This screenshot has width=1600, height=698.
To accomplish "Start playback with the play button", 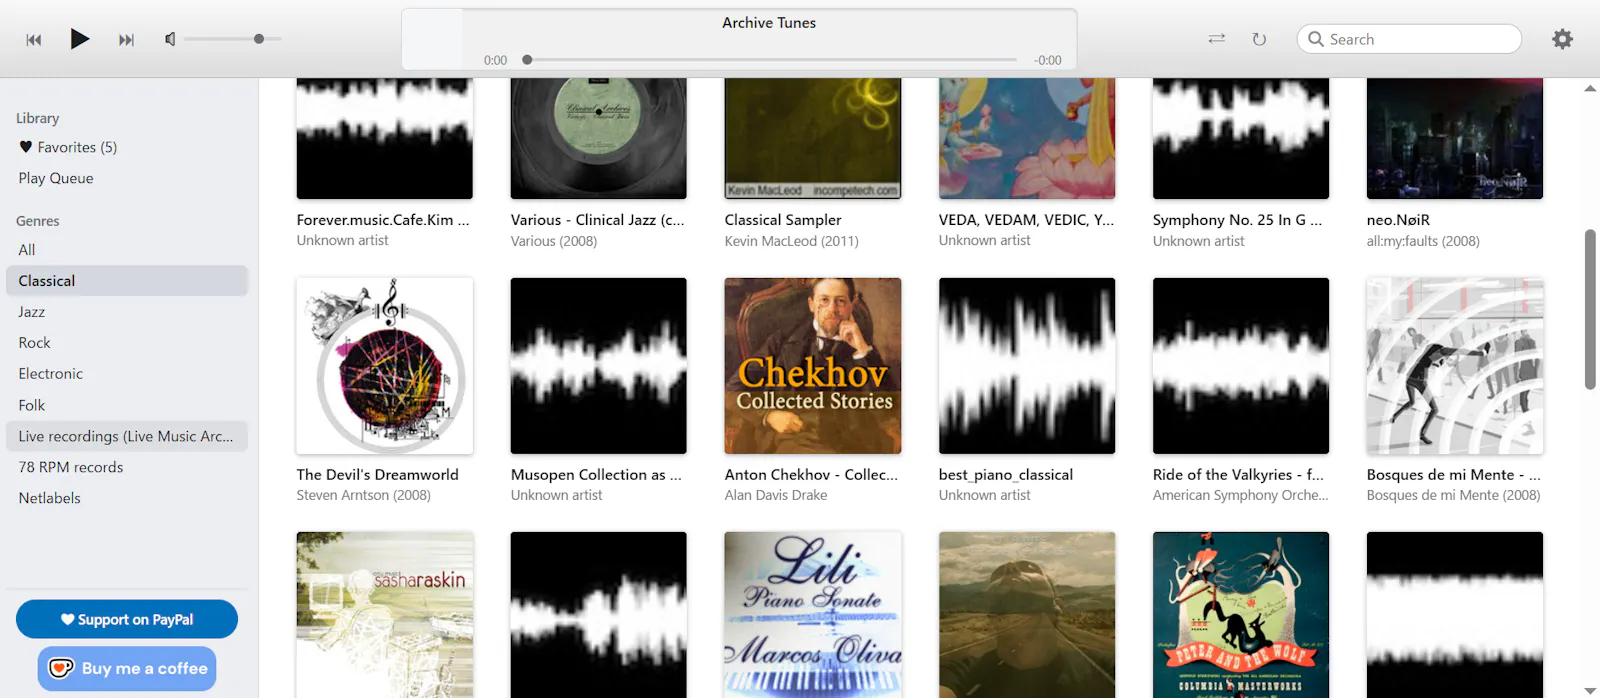I will [x=80, y=39].
